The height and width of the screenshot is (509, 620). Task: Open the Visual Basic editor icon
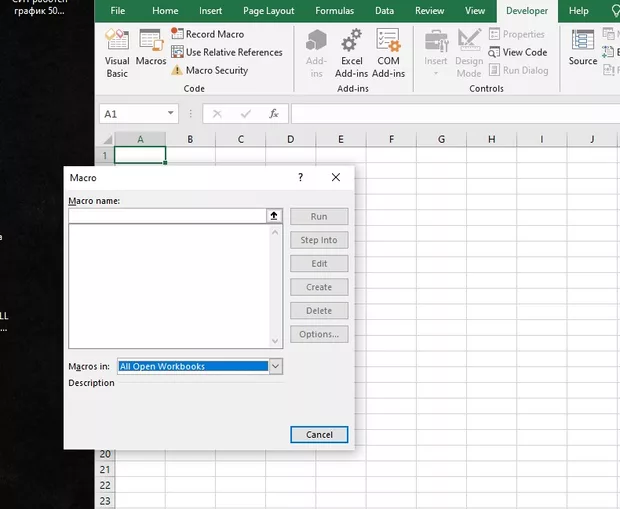click(117, 51)
